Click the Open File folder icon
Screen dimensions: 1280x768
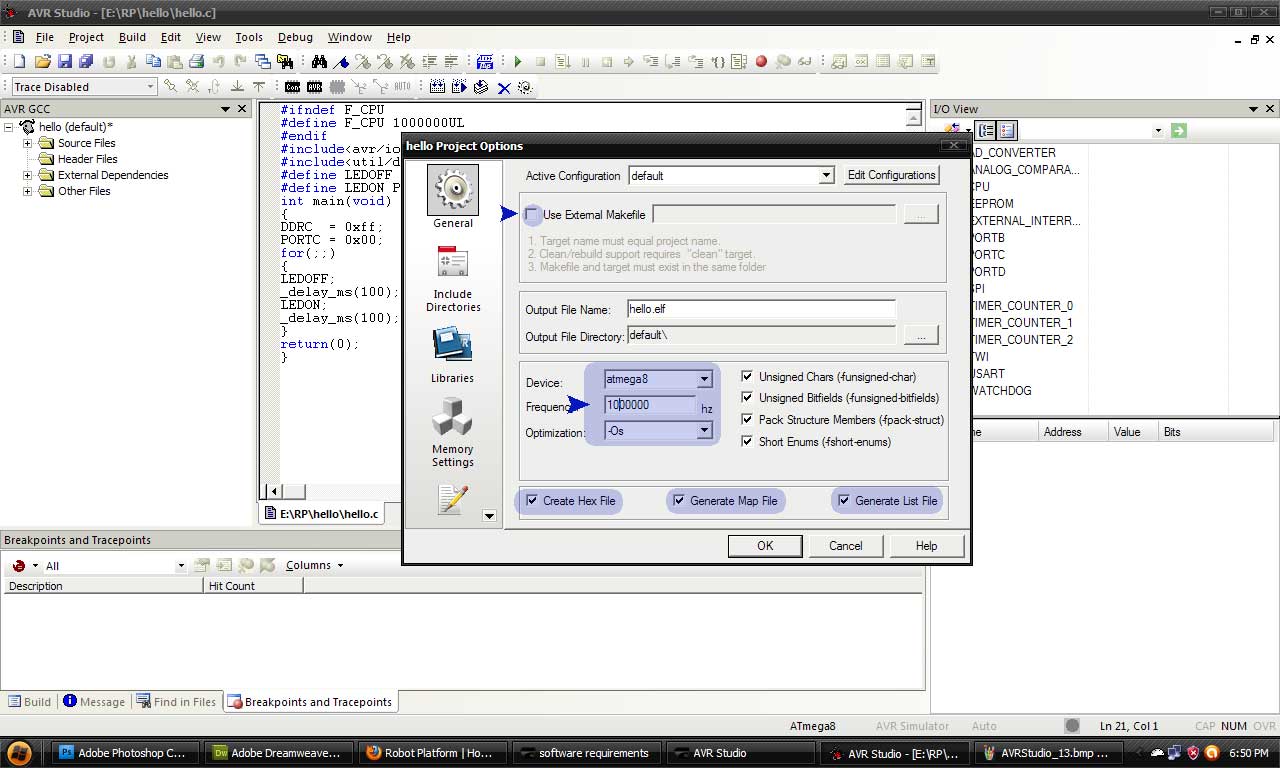[x=42, y=62]
